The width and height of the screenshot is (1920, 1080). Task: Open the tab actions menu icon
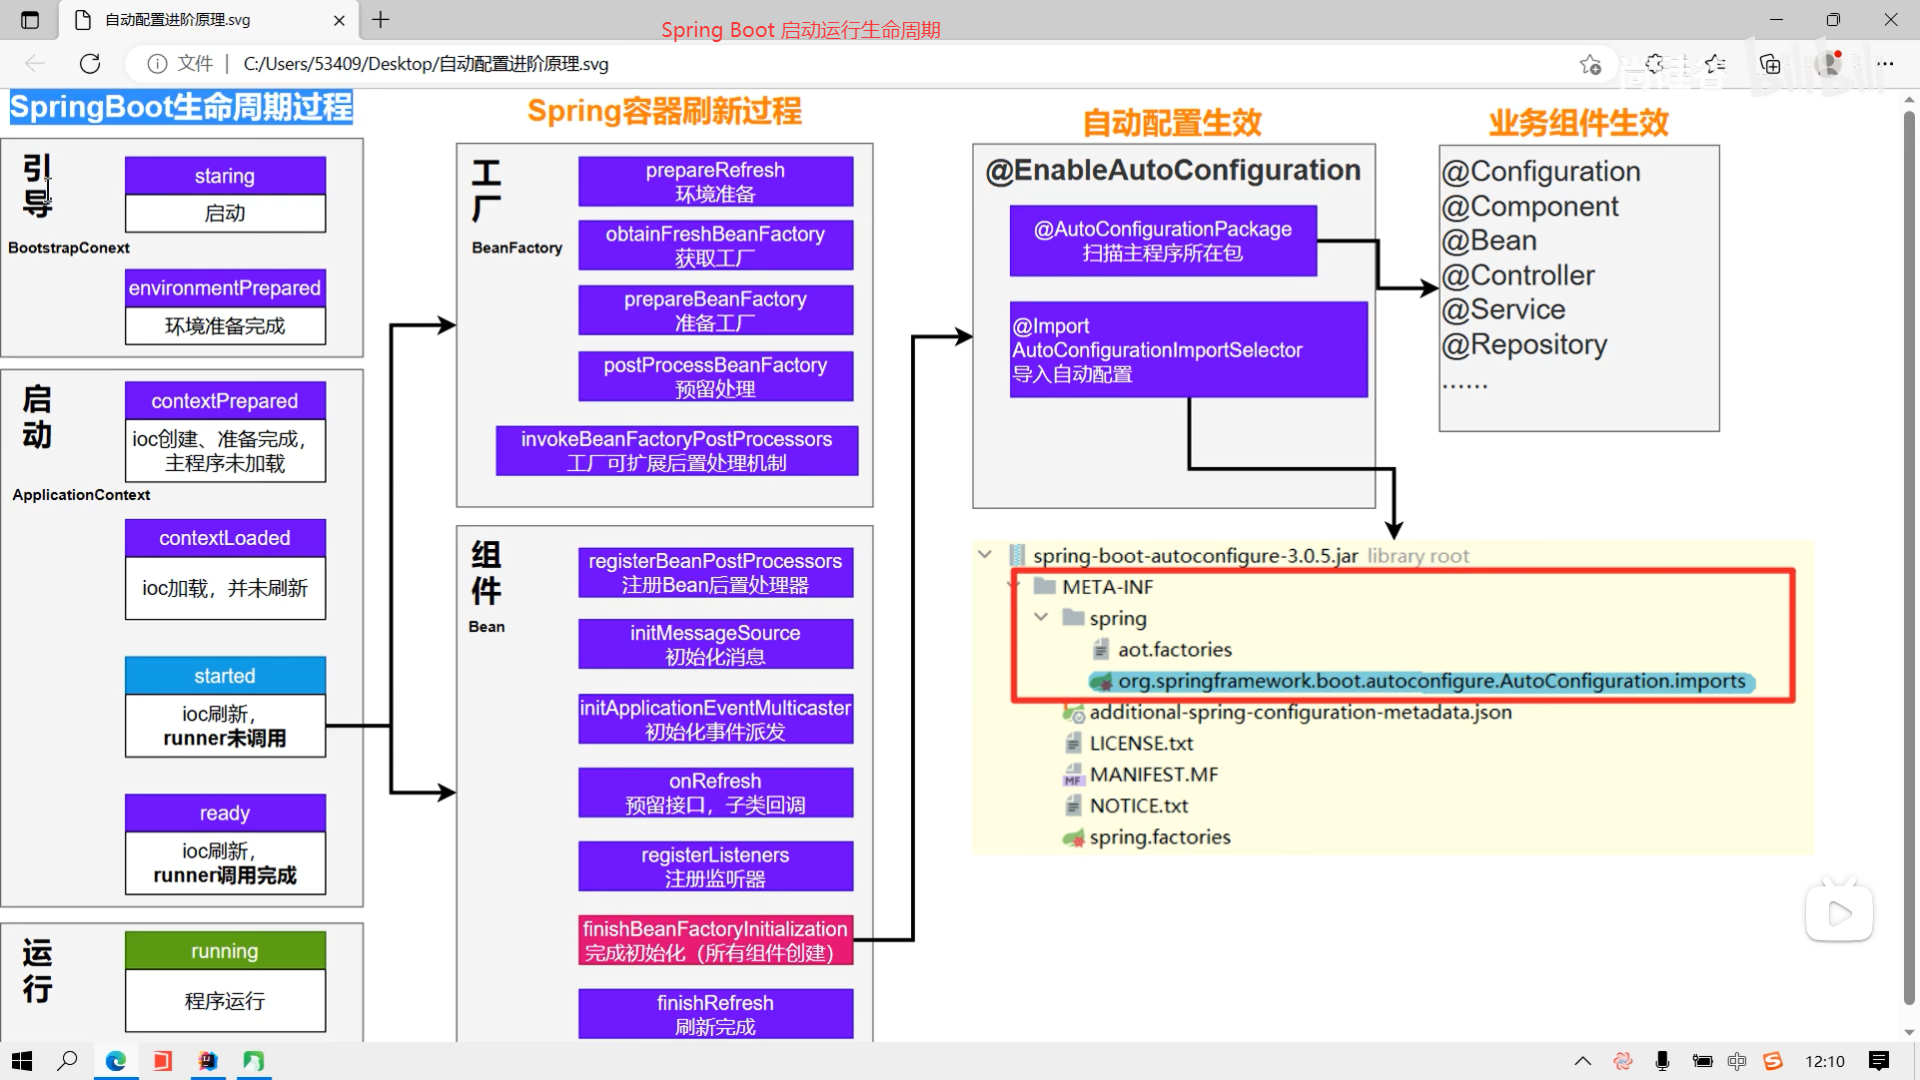30,20
